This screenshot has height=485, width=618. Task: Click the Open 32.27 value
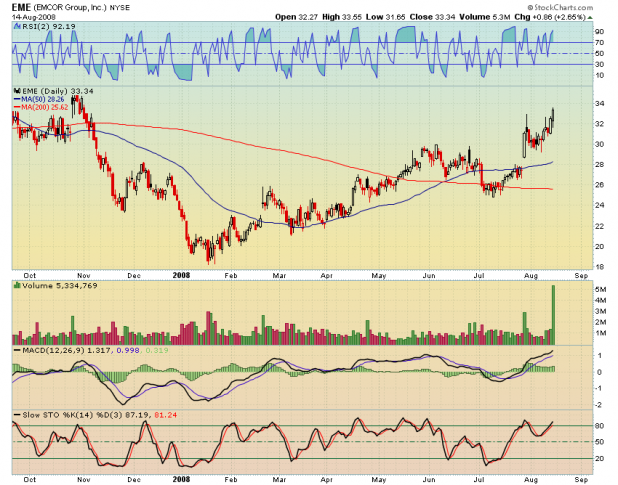coord(296,17)
